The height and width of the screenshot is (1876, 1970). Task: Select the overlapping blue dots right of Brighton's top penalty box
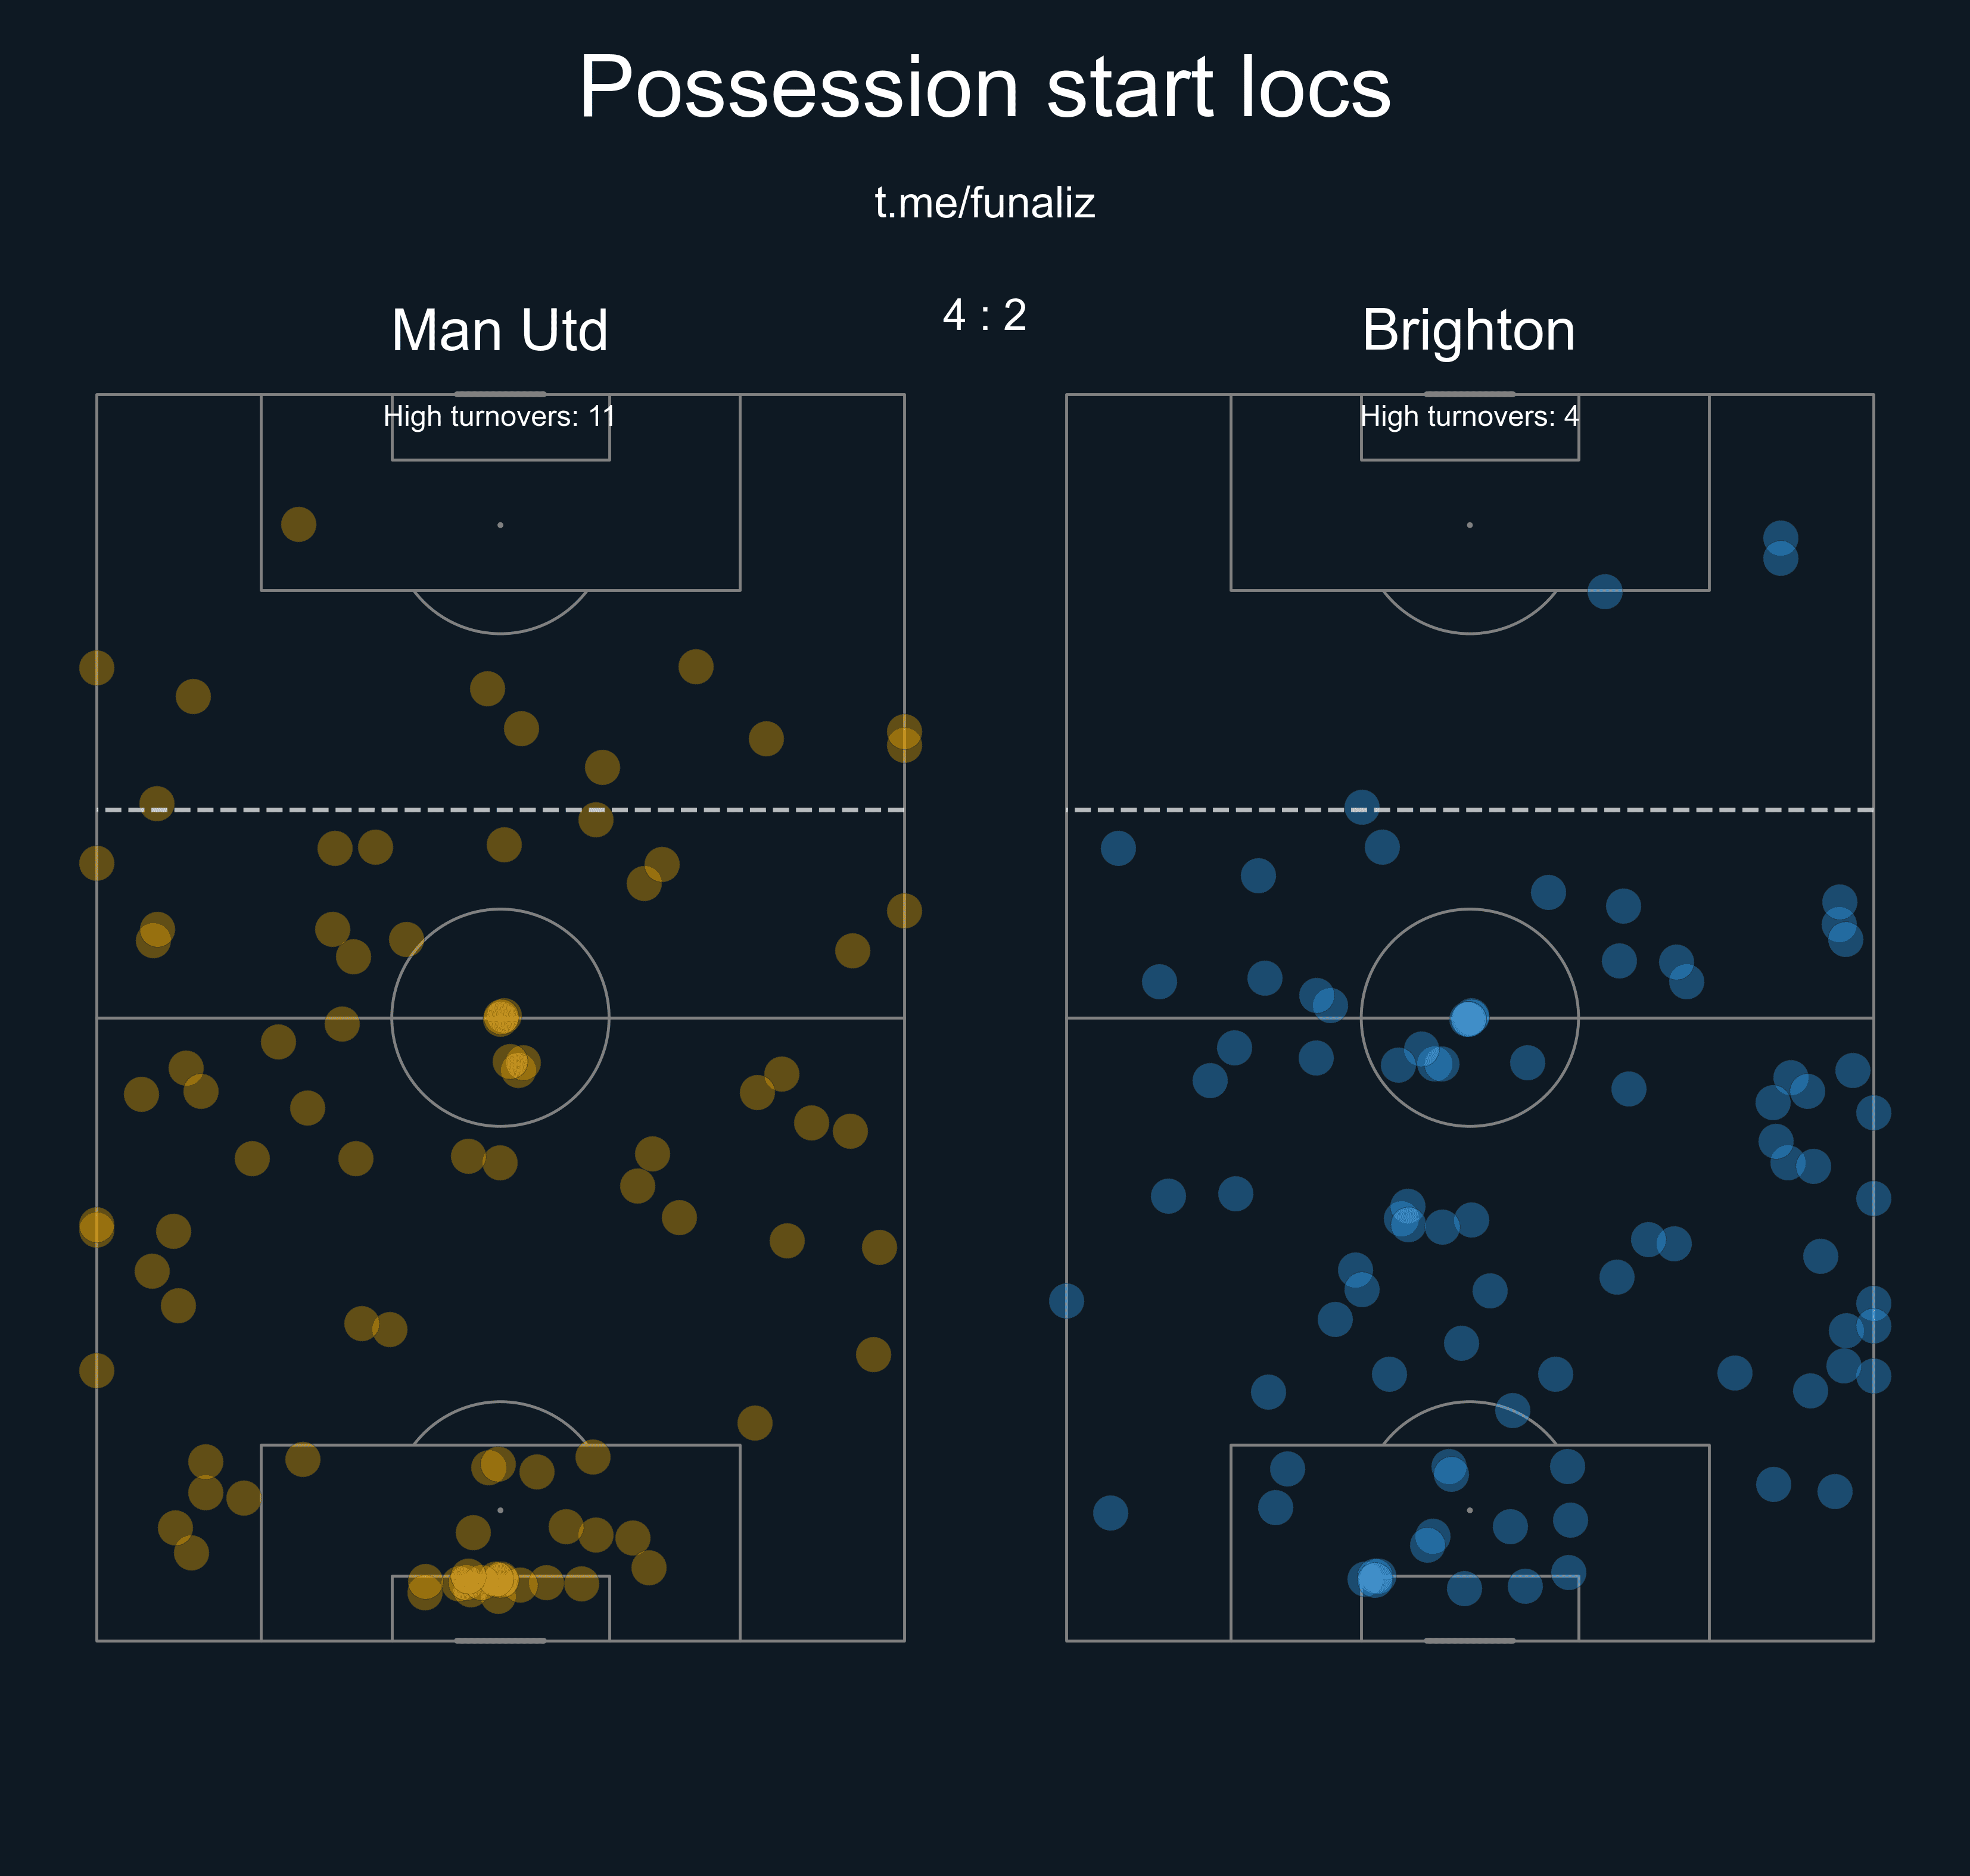[x=1780, y=548]
